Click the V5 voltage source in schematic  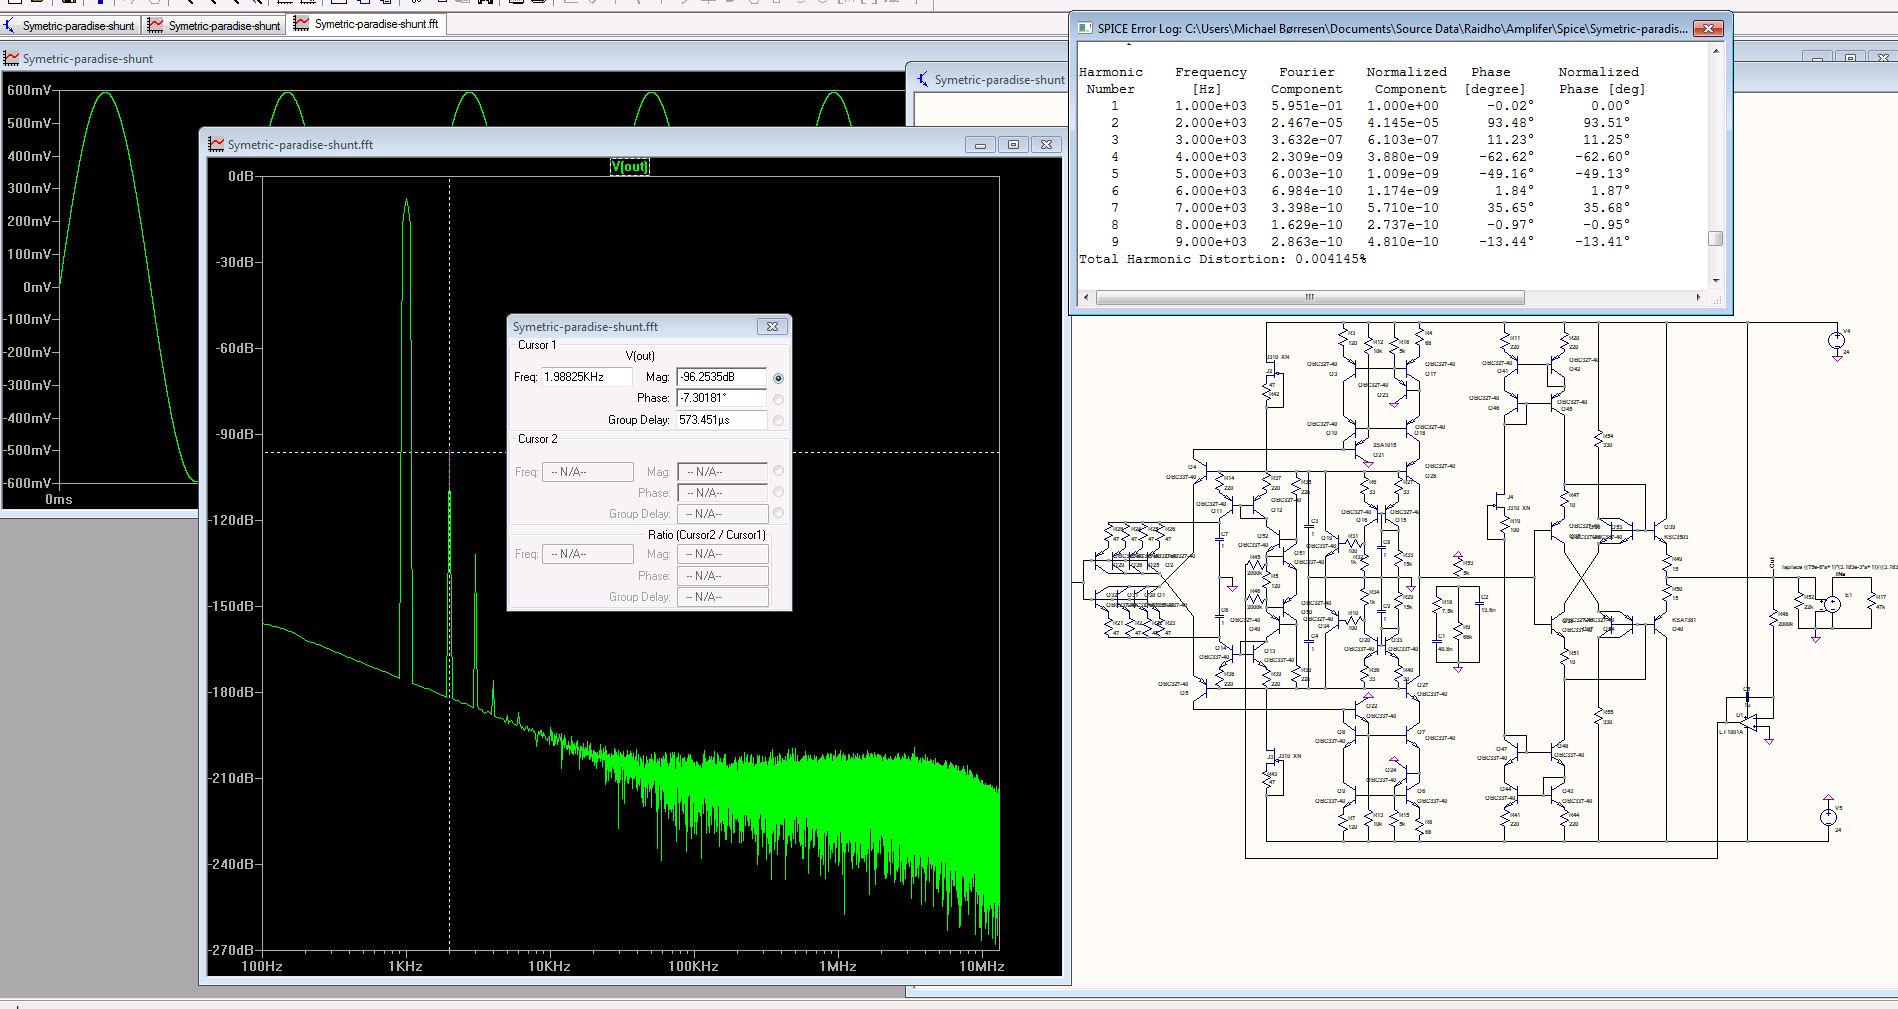[1828, 817]
